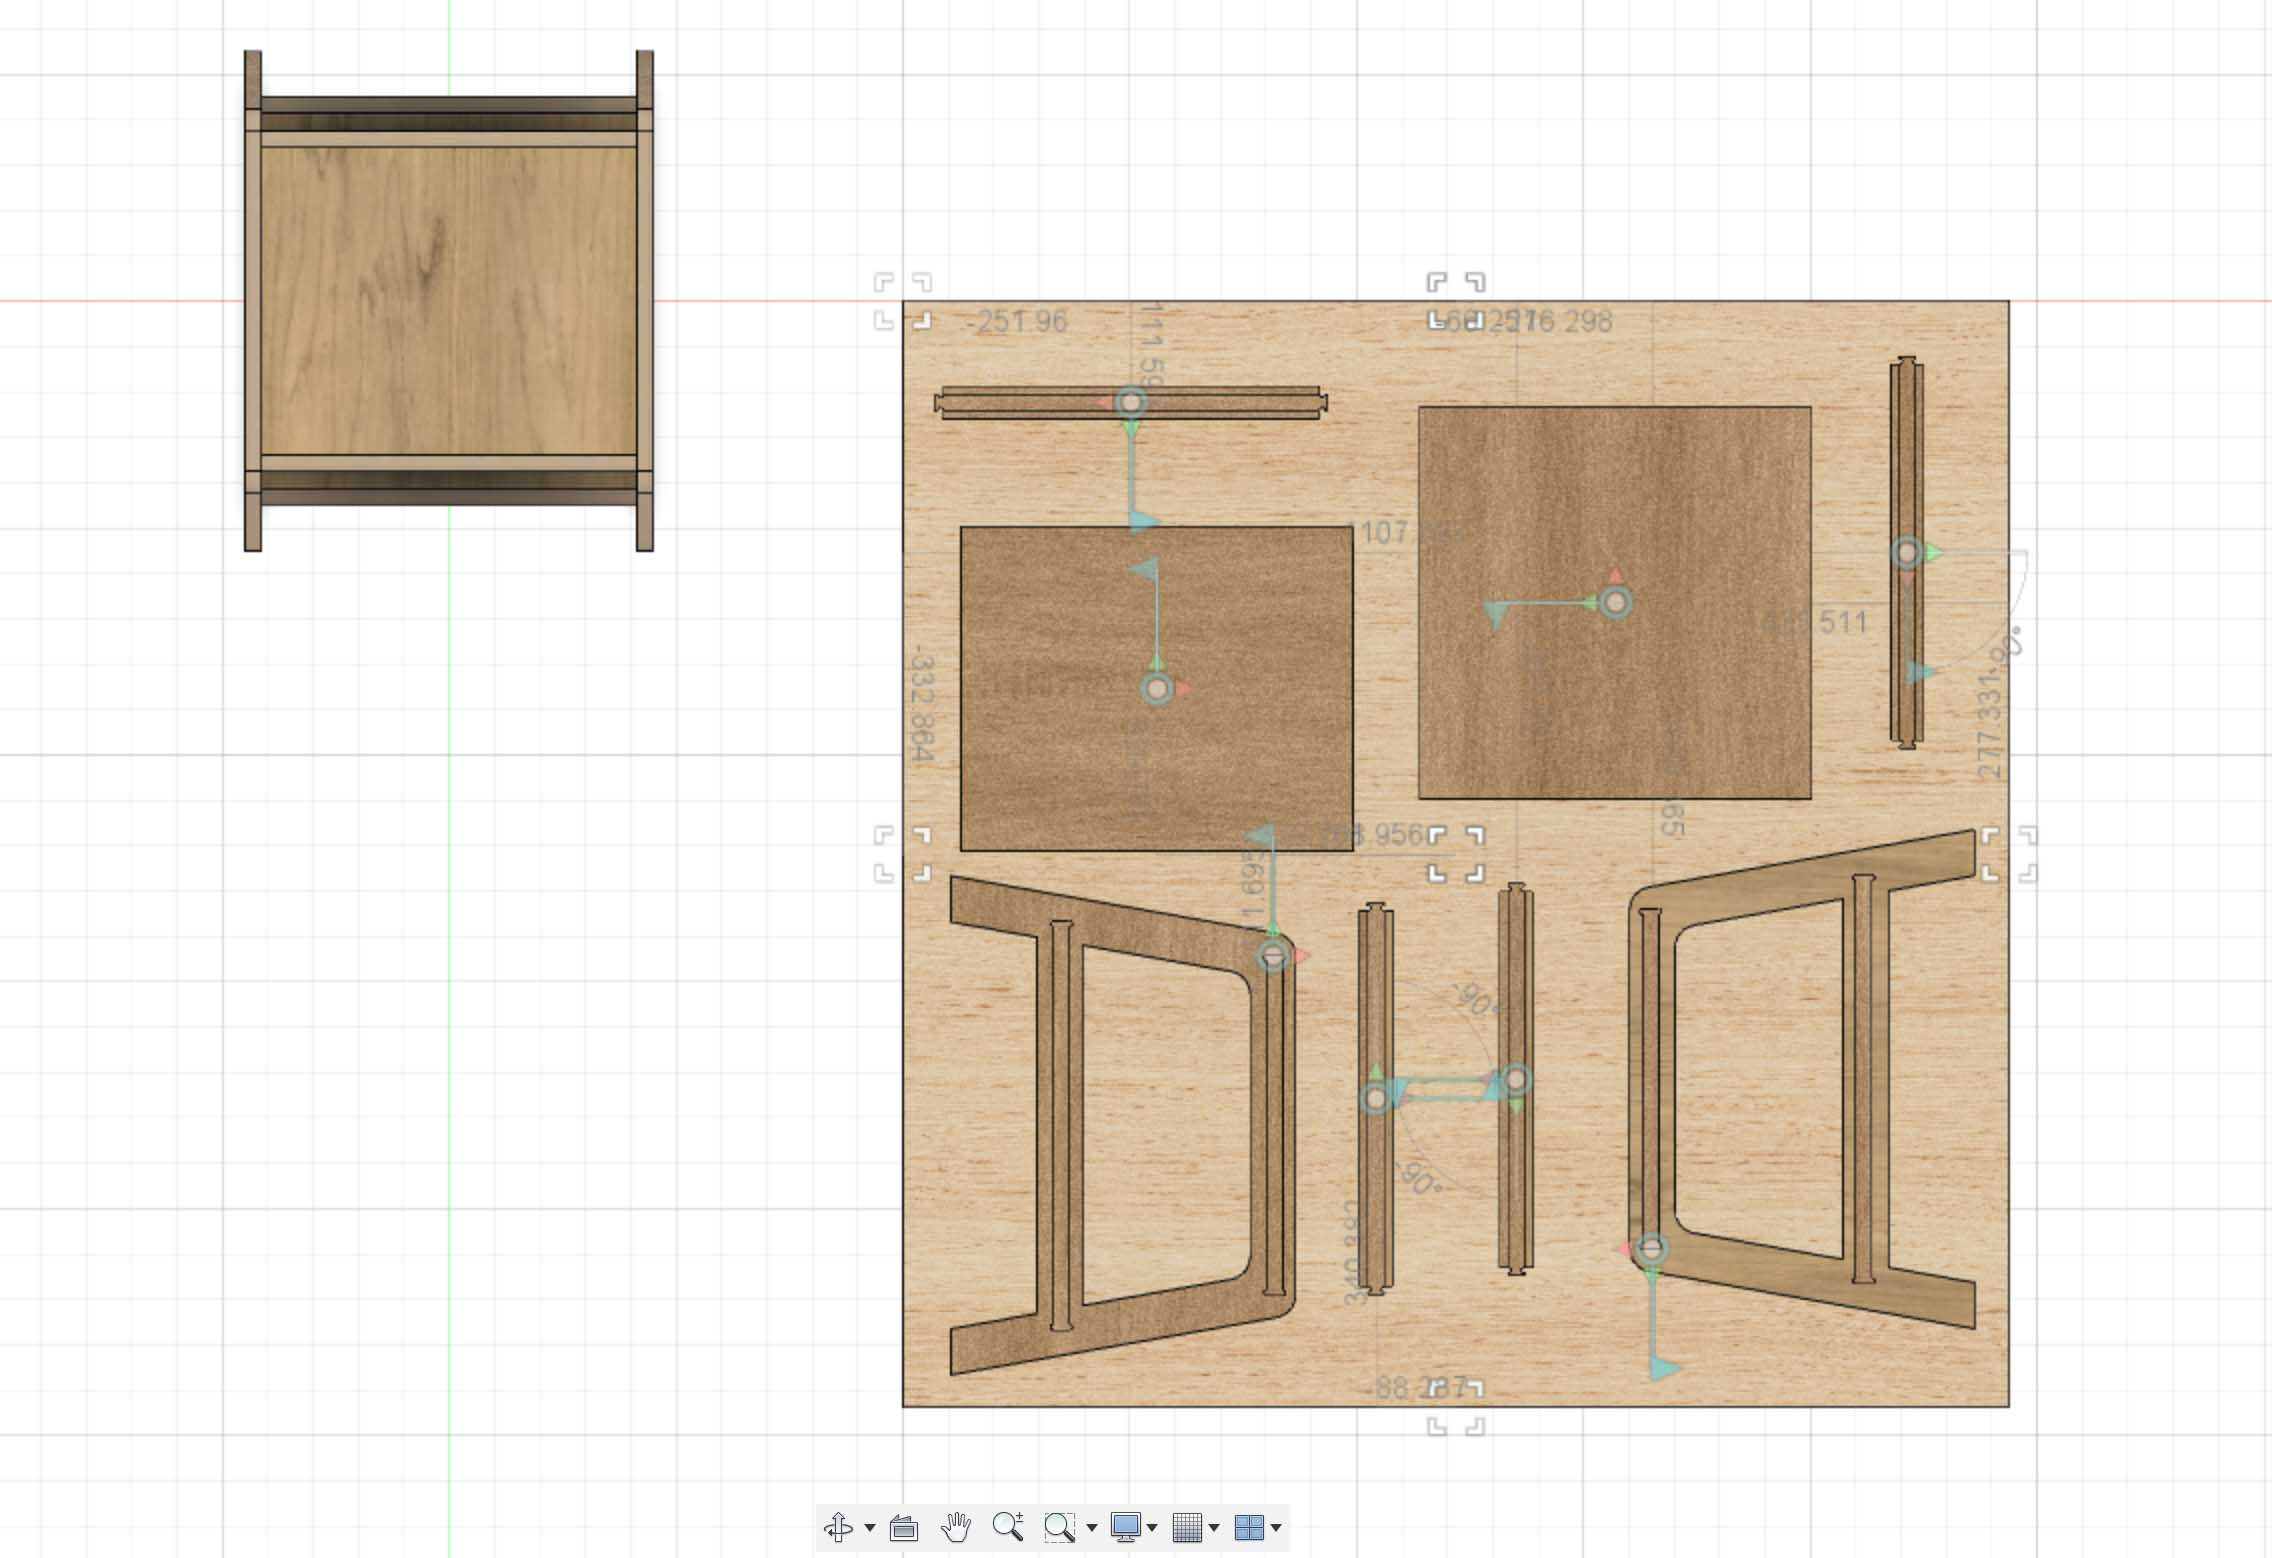Click the Viewports layout icon
2272x1558 pixels.
[1248, 1527]
